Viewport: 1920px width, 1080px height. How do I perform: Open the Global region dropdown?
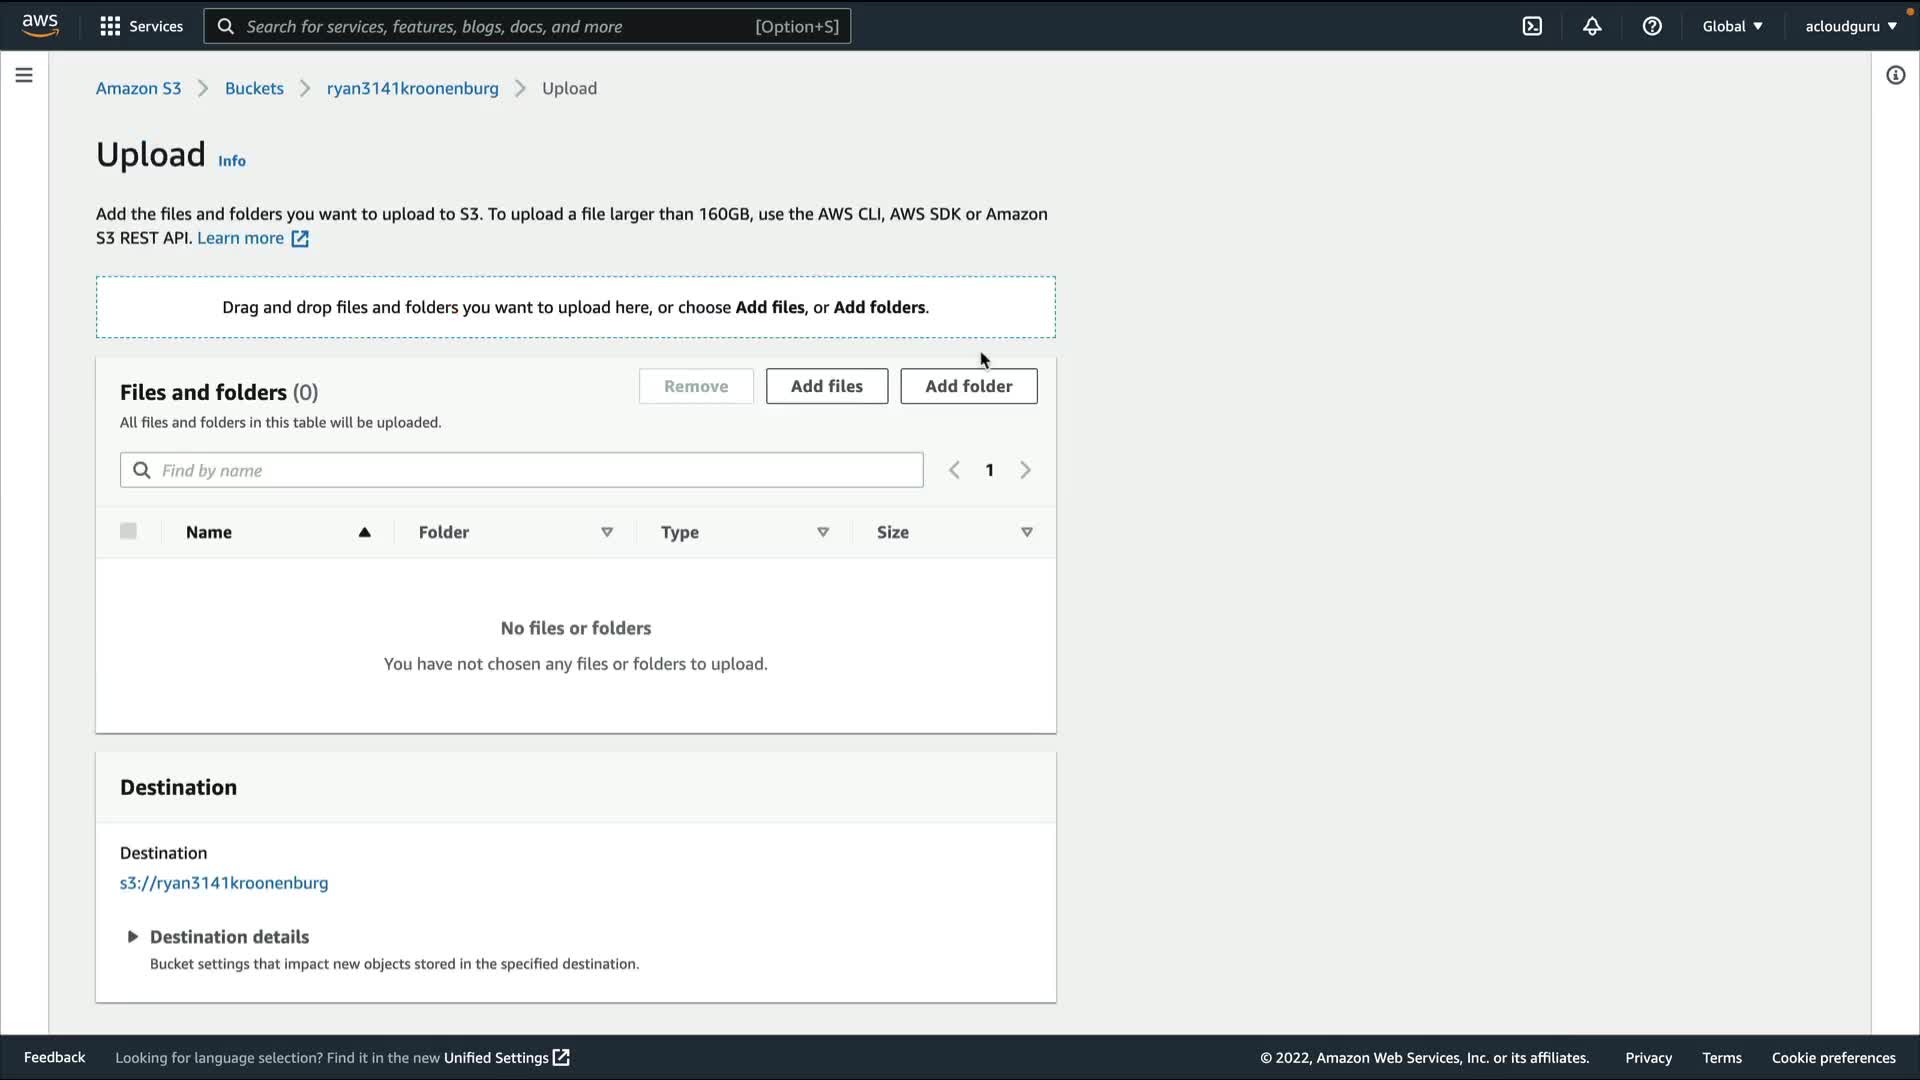click(x=1732, y=26)
